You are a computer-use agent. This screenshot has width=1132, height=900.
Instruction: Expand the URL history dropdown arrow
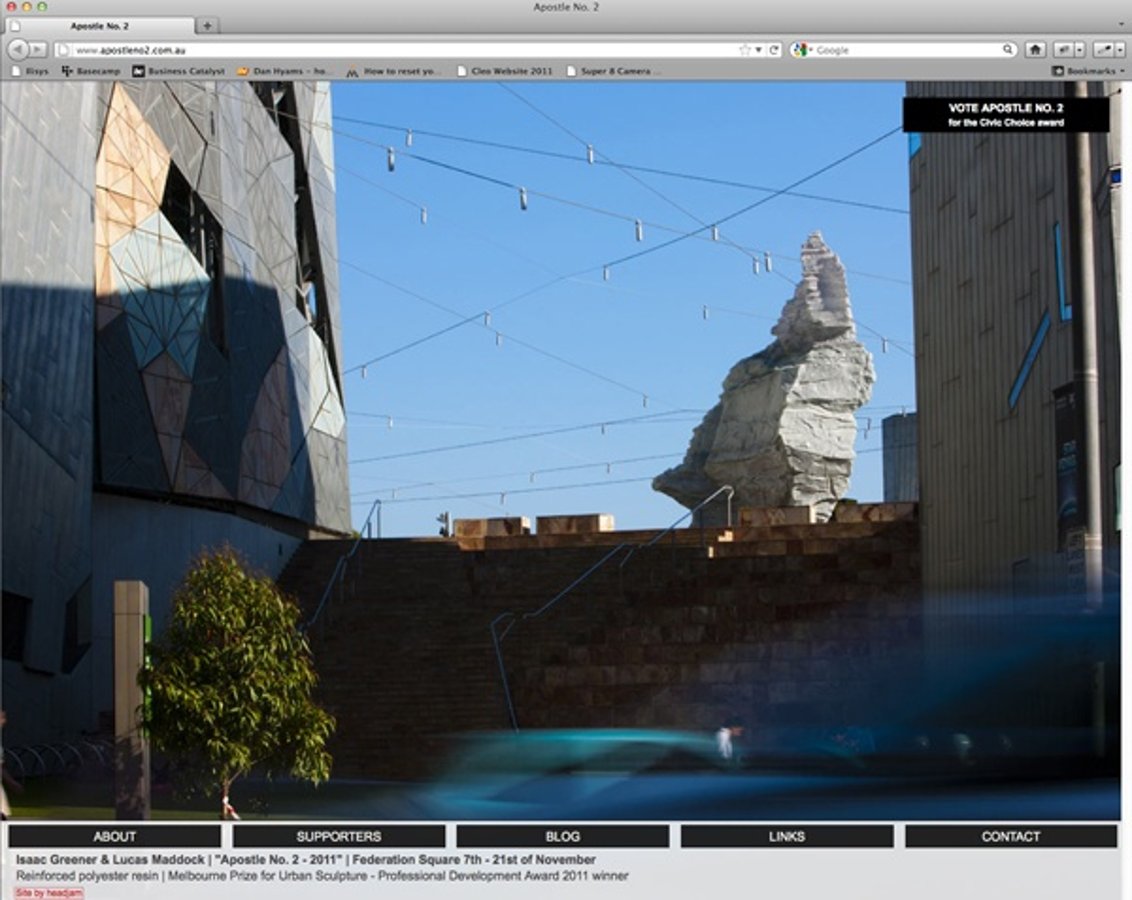click(x=758, y=49)
